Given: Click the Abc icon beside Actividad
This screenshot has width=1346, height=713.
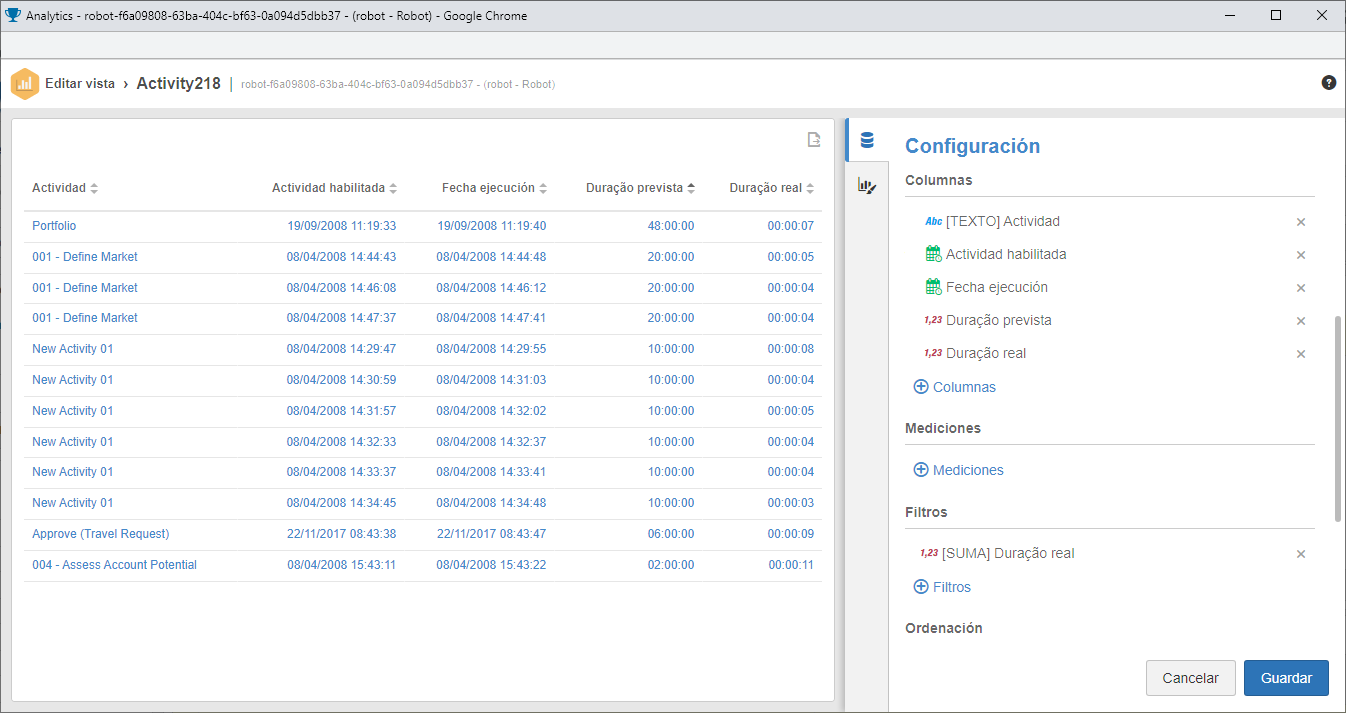Looking at the screenshot, I should [x=934, y=222].
